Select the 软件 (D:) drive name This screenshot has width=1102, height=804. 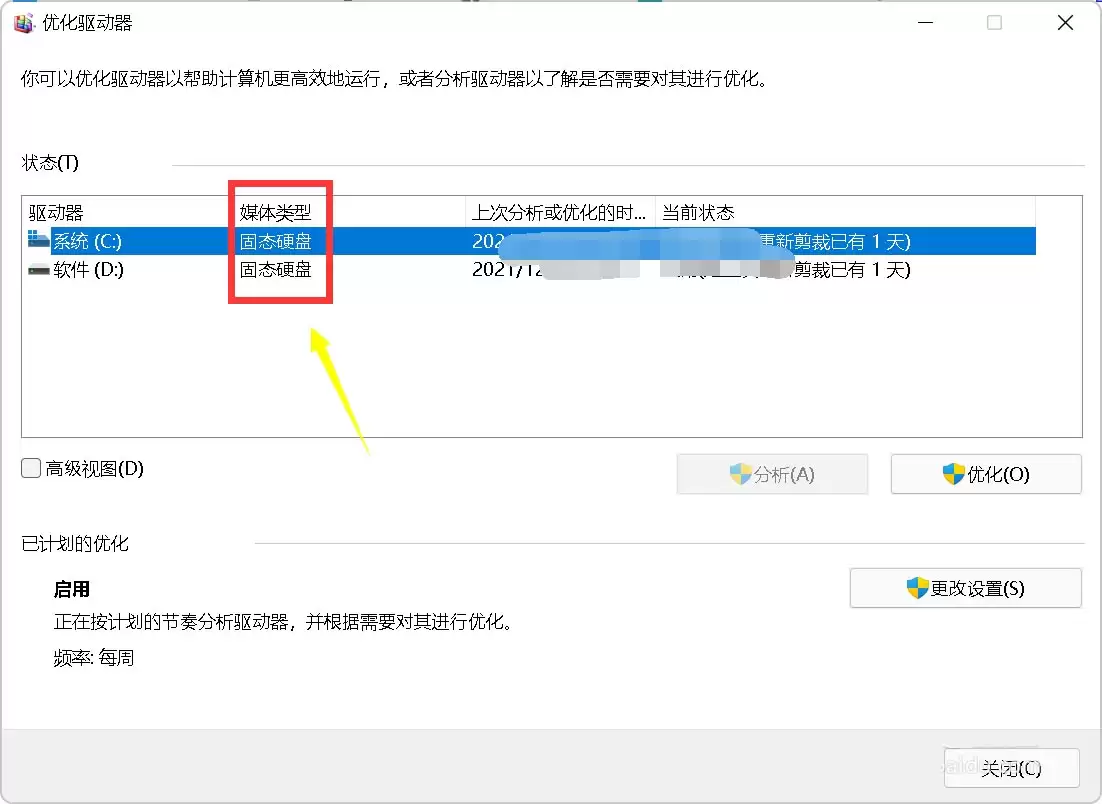(88, 270)
